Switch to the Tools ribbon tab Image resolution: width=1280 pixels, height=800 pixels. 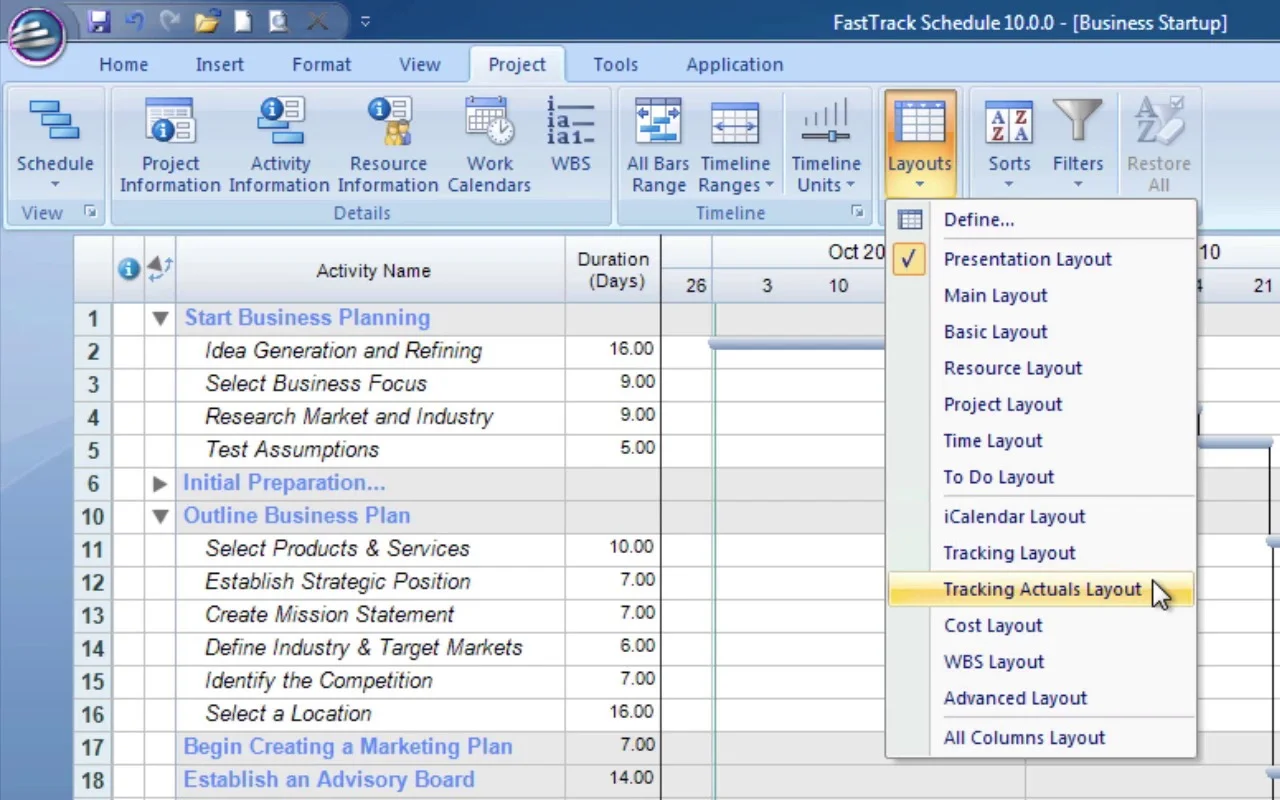[x=615, y=65]
